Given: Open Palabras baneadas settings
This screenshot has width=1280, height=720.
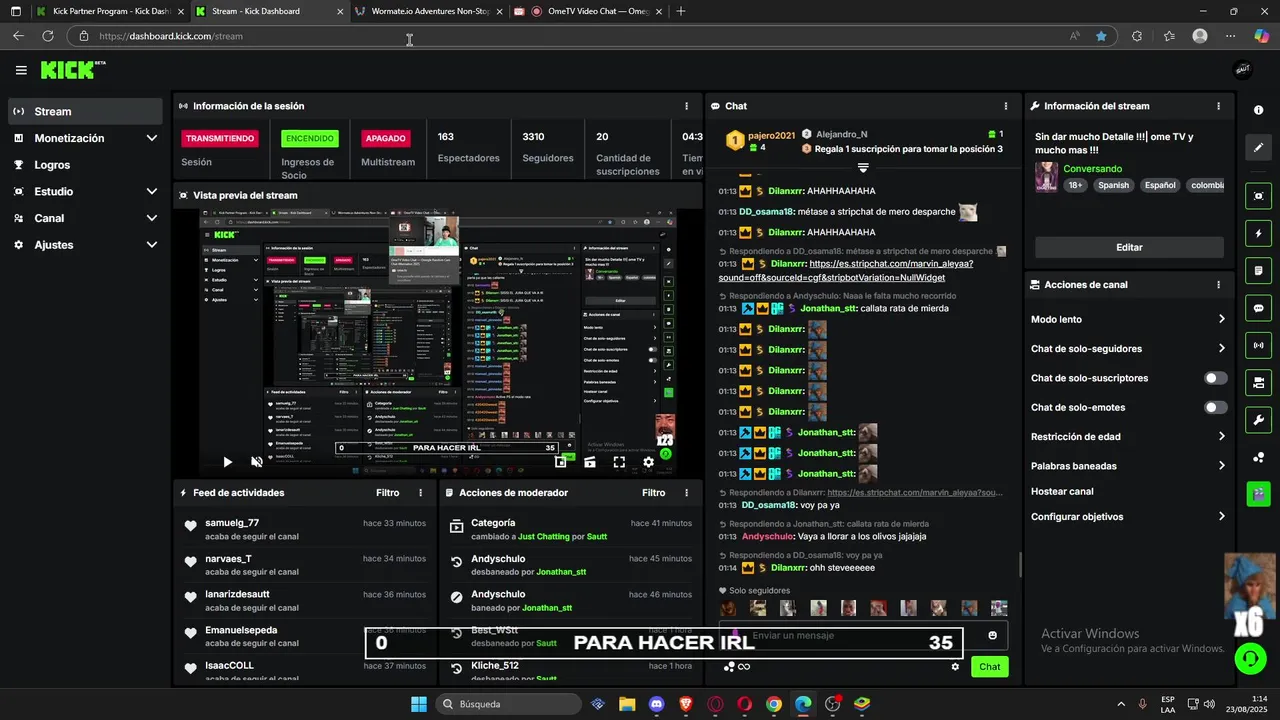Looking at the screenshot, I should [1128, 466].
